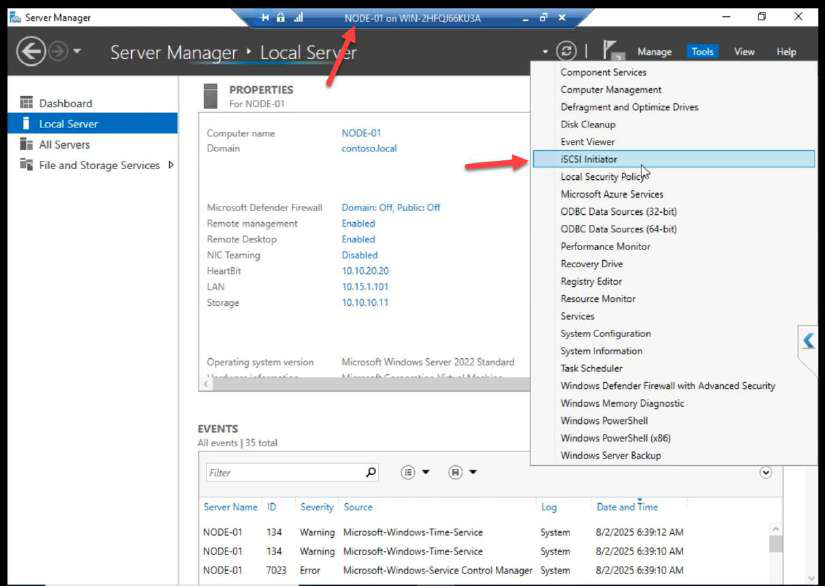Click the contoso.local domain link
Screen dimensions: 825x586
tap(369, 148)
